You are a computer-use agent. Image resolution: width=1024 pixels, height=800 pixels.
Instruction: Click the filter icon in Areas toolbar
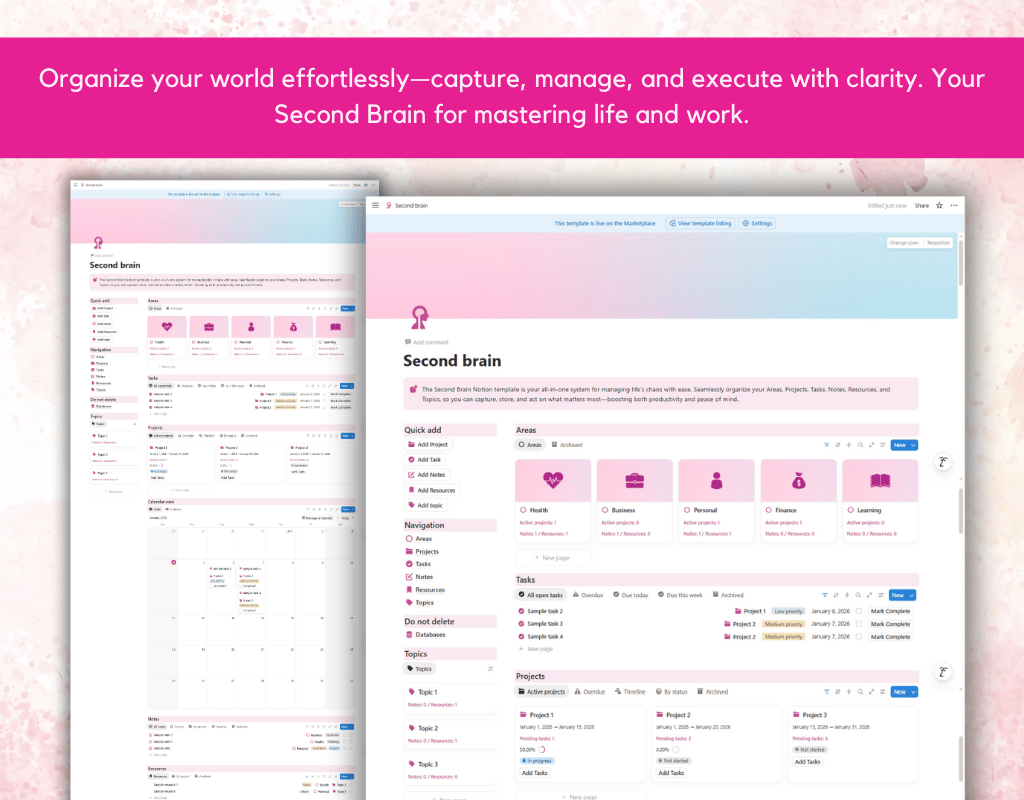click(x=826, y=445)
